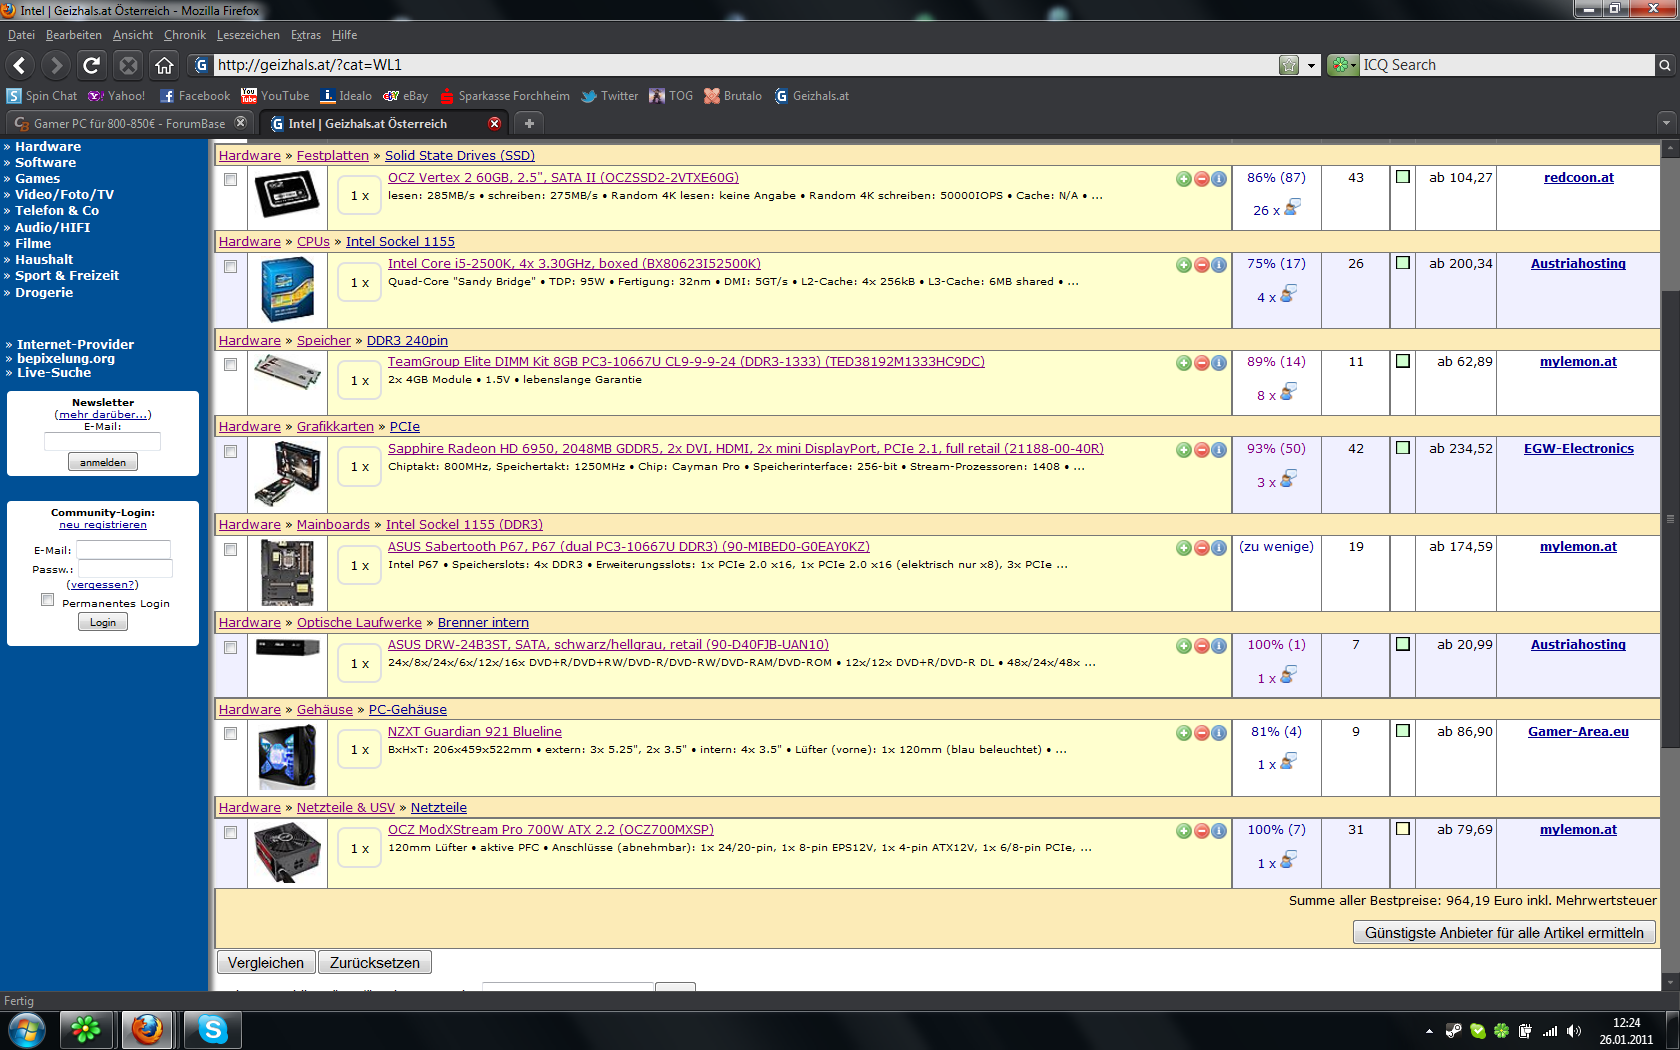Open the Idealo bookmark
The image size is (1680, 1050).
point(346,96)
